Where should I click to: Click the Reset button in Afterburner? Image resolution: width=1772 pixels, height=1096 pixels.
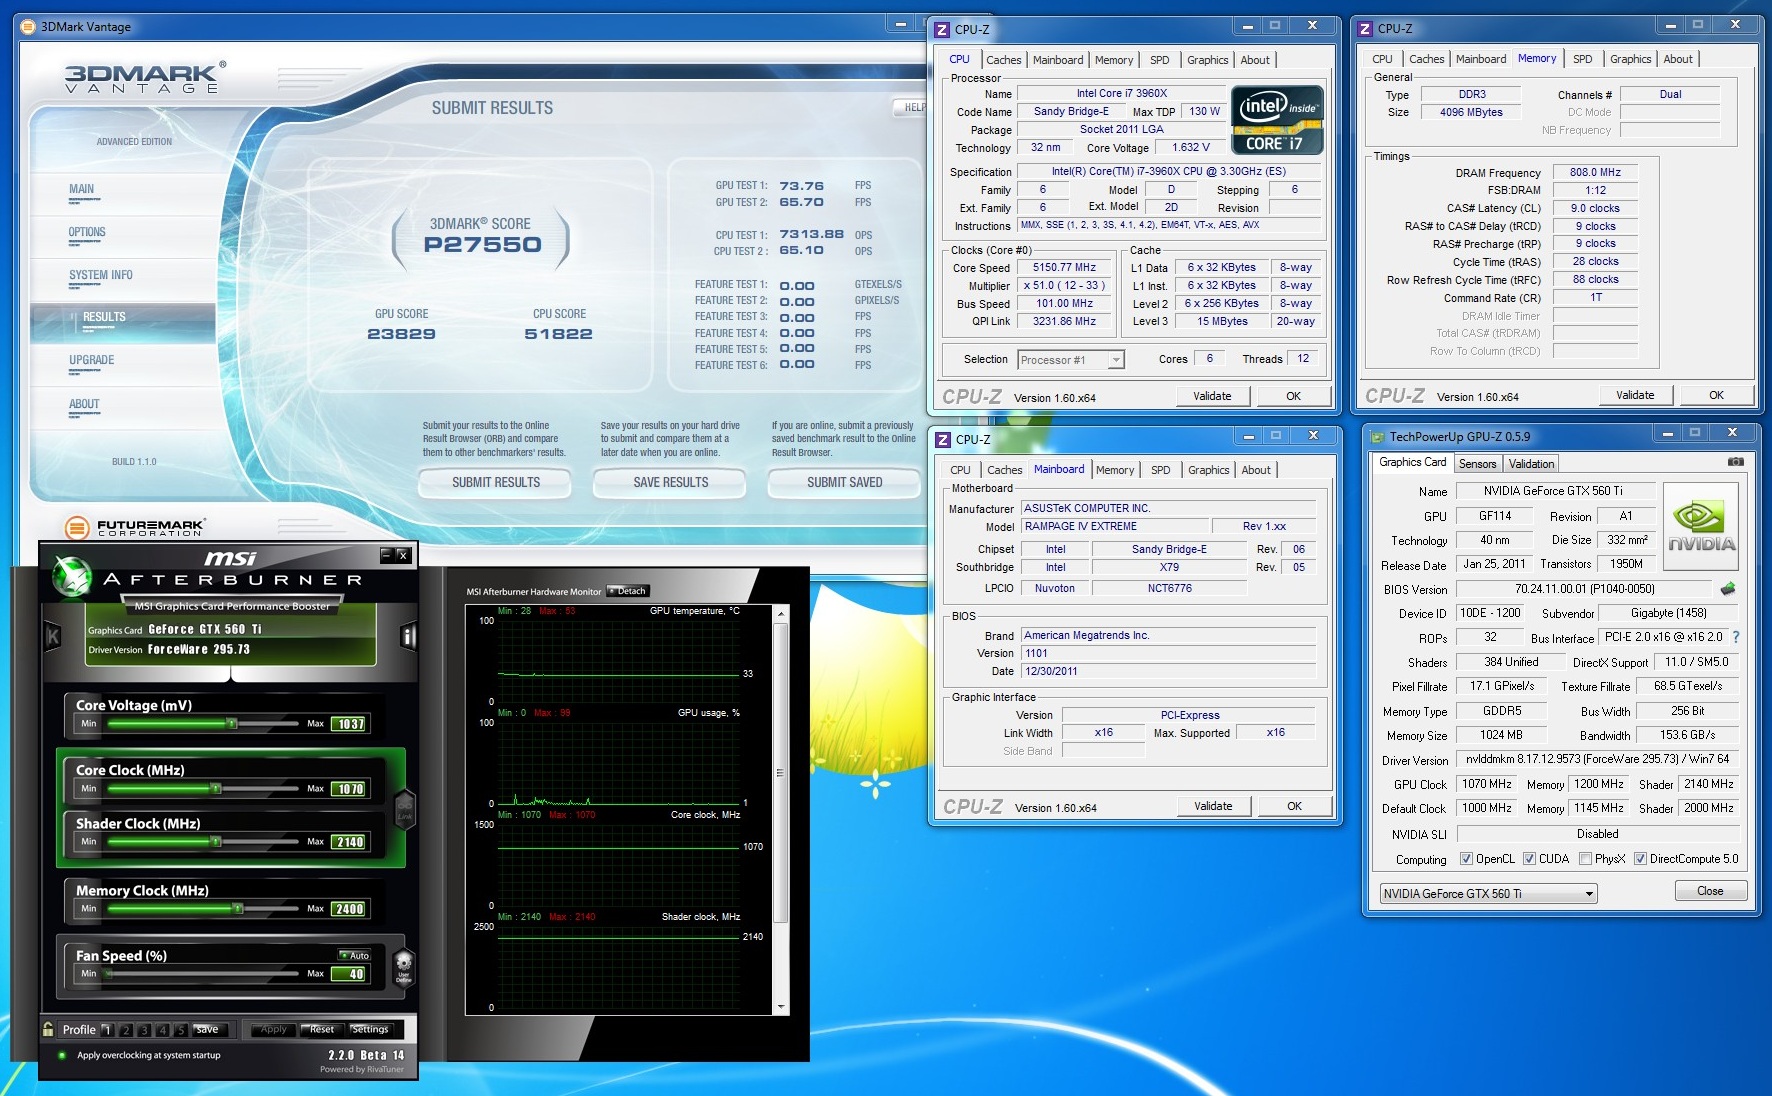(x=322, y=1029)
